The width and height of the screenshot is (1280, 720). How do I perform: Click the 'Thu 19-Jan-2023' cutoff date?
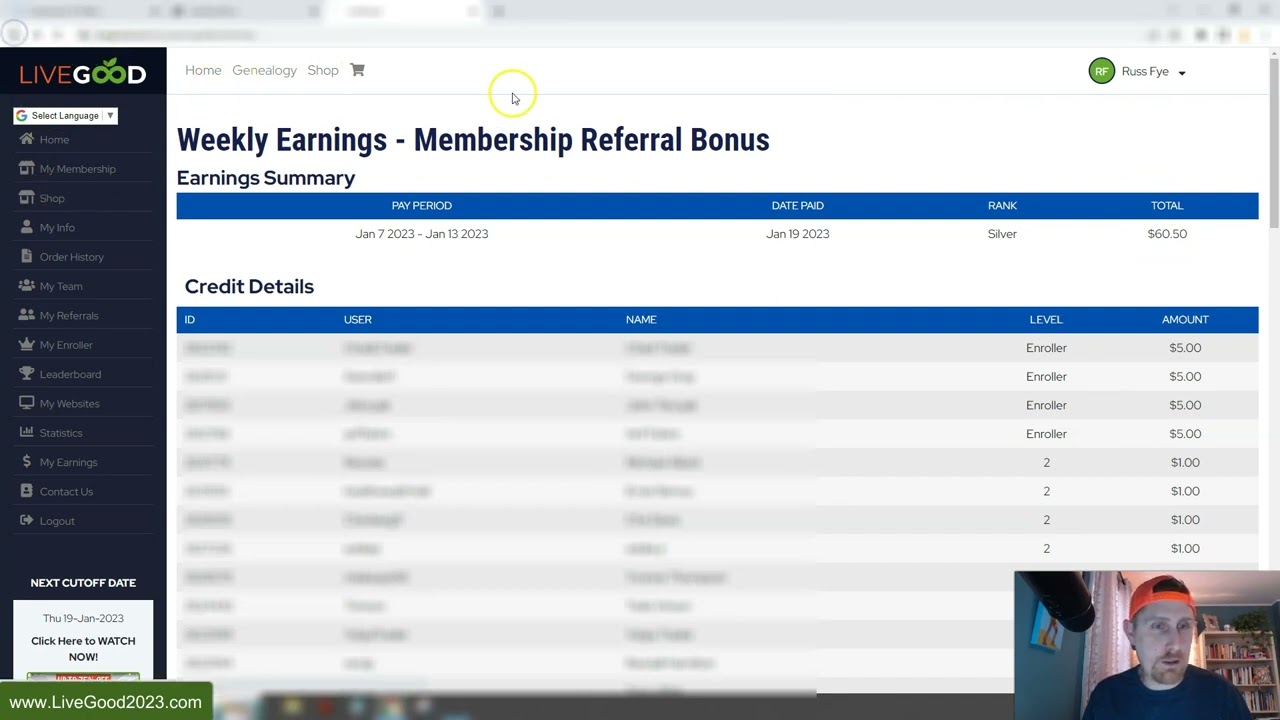(83, 618)
